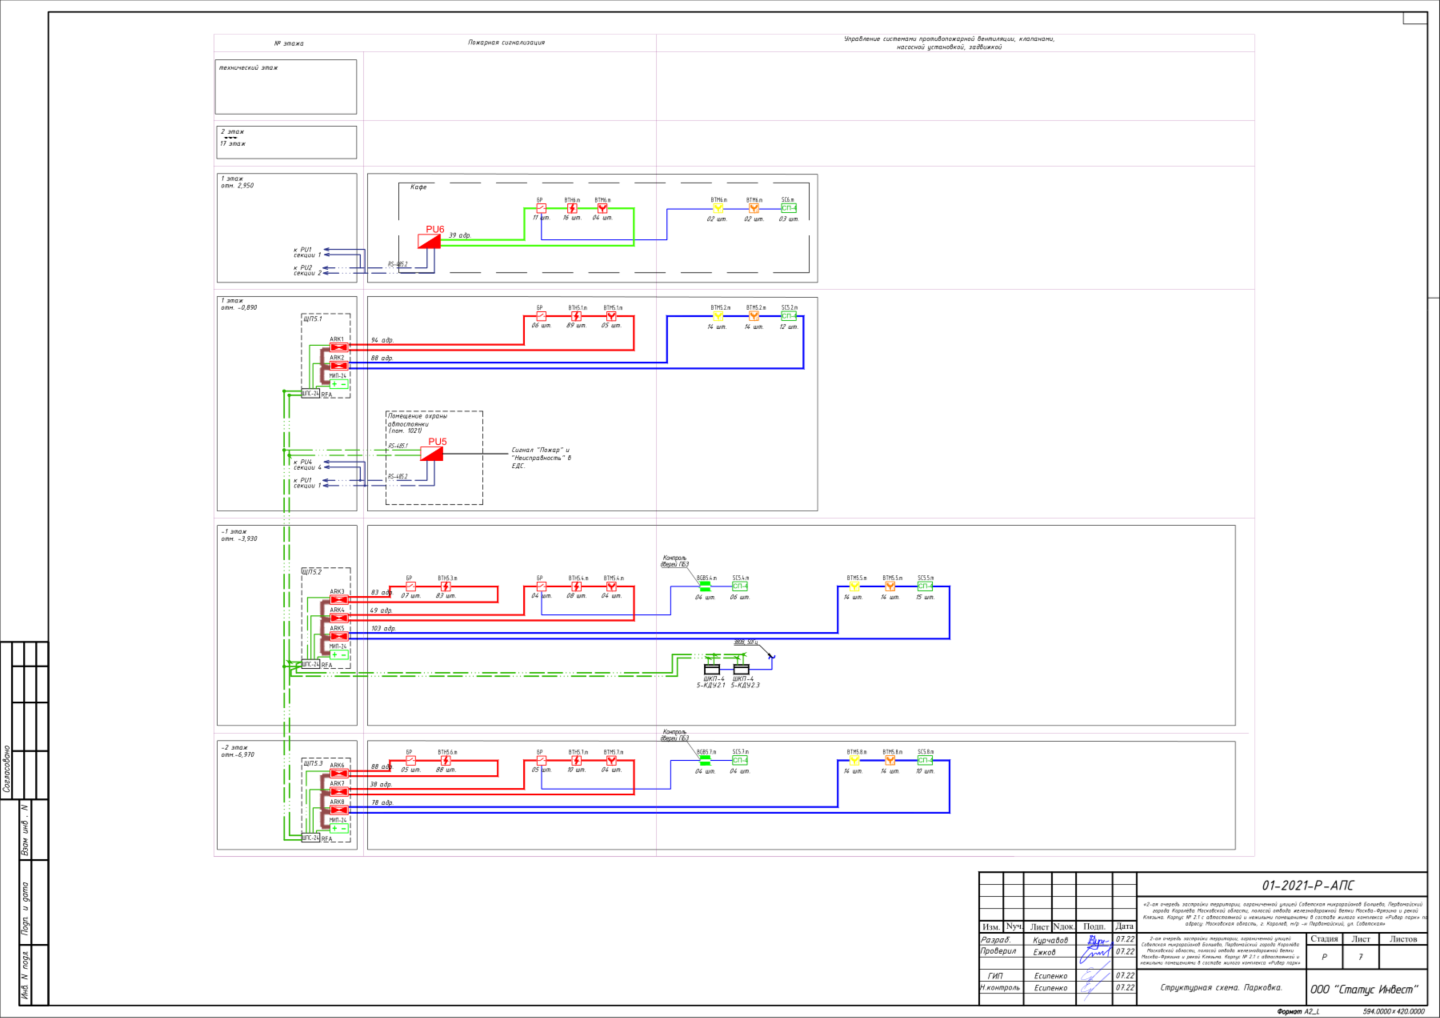Click the green SC5.5.n СП-4 device box

(x=925, y=586)
